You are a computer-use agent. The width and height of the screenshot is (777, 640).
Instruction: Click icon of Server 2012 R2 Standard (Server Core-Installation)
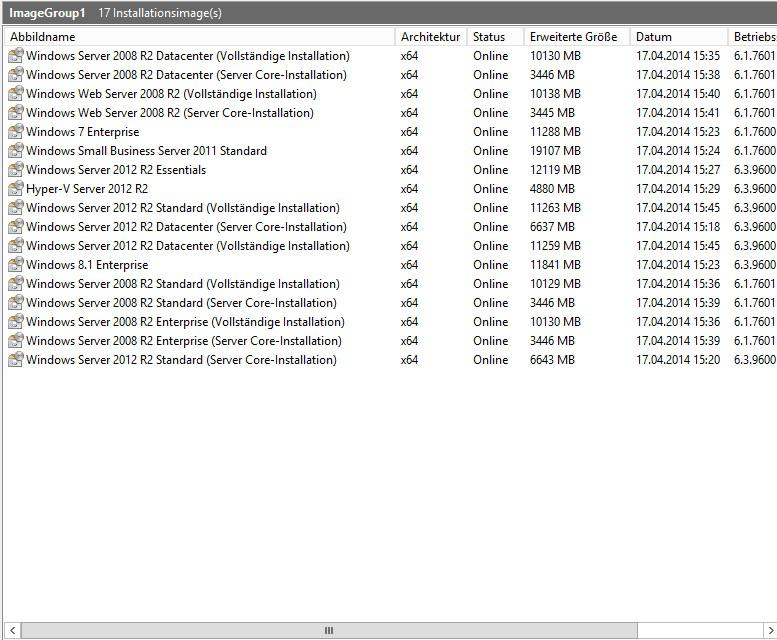pos(16,359)
